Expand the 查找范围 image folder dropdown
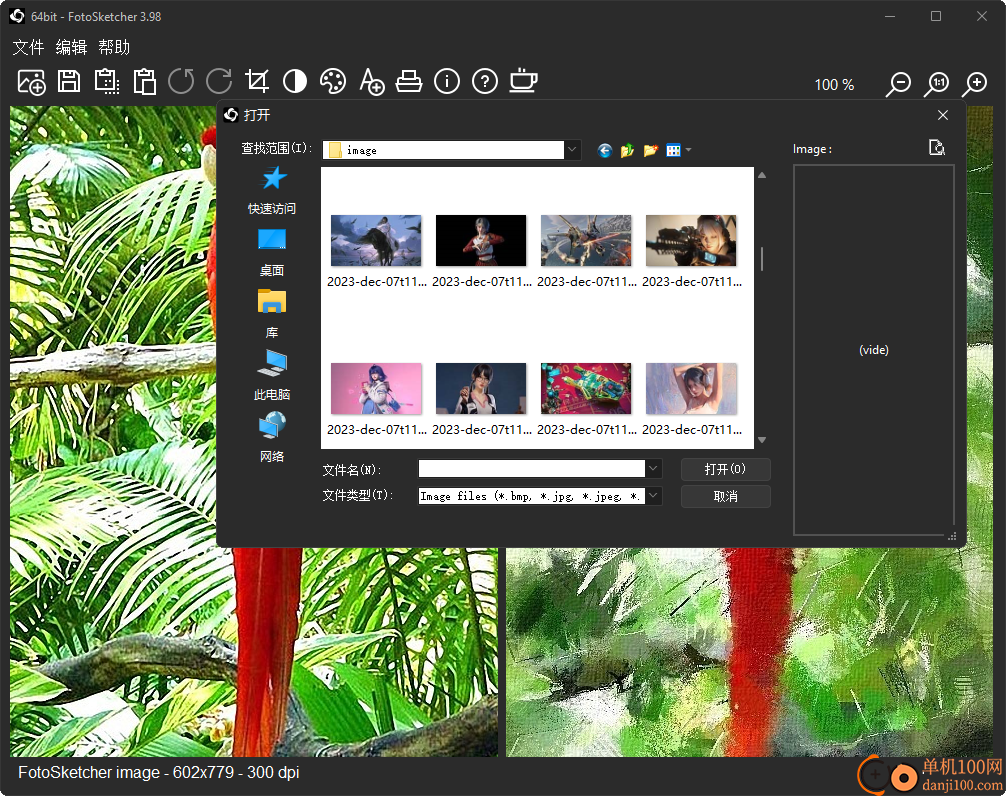Viewport: 1006px width, 796px height. point(572,150)
